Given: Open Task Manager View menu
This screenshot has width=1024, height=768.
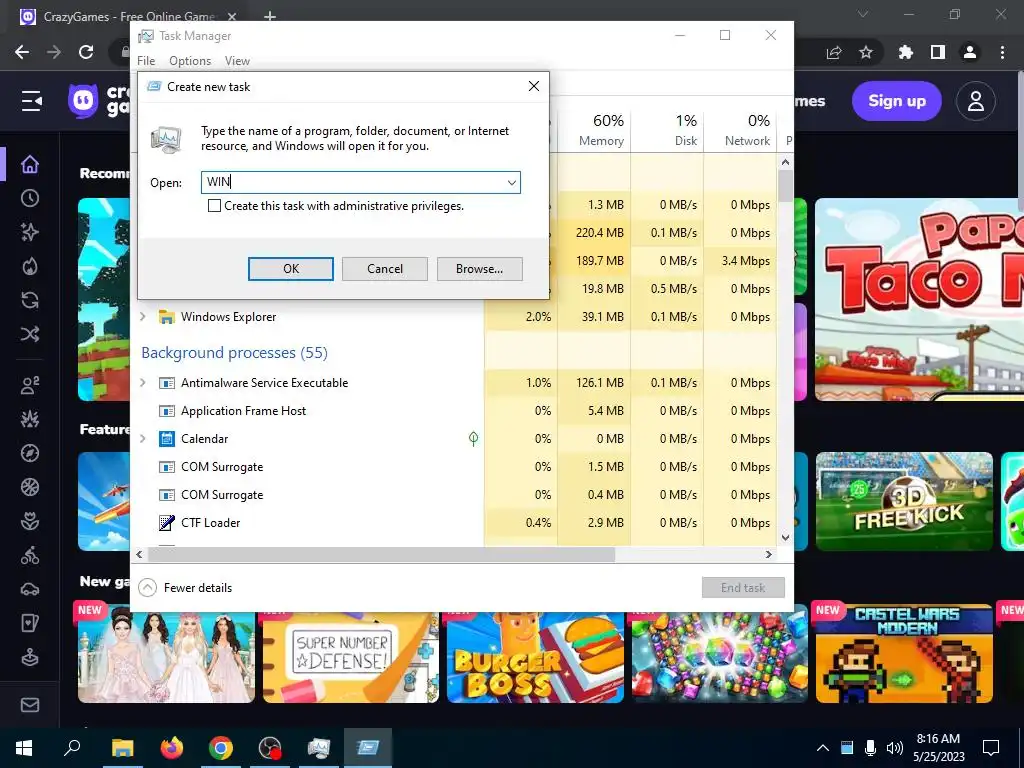Looking at the screenshot, I should tap(237, 61).
